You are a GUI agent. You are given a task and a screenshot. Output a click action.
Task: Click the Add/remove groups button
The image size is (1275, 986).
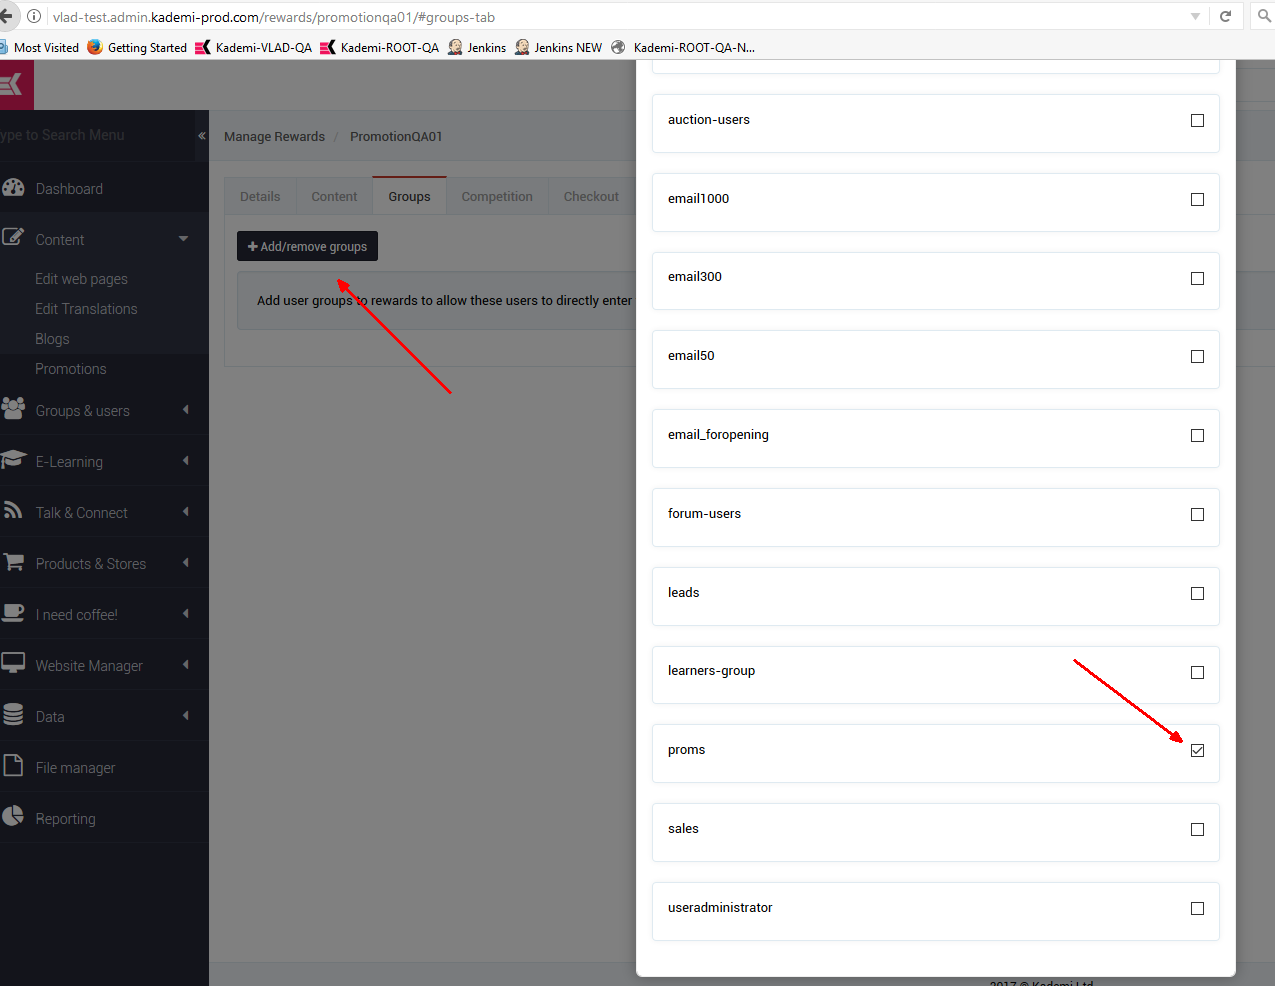[307, 246]
